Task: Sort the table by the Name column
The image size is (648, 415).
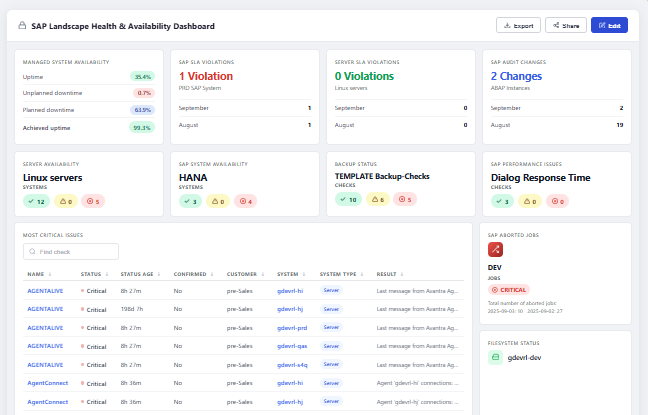Action: (x=39, y=274)
